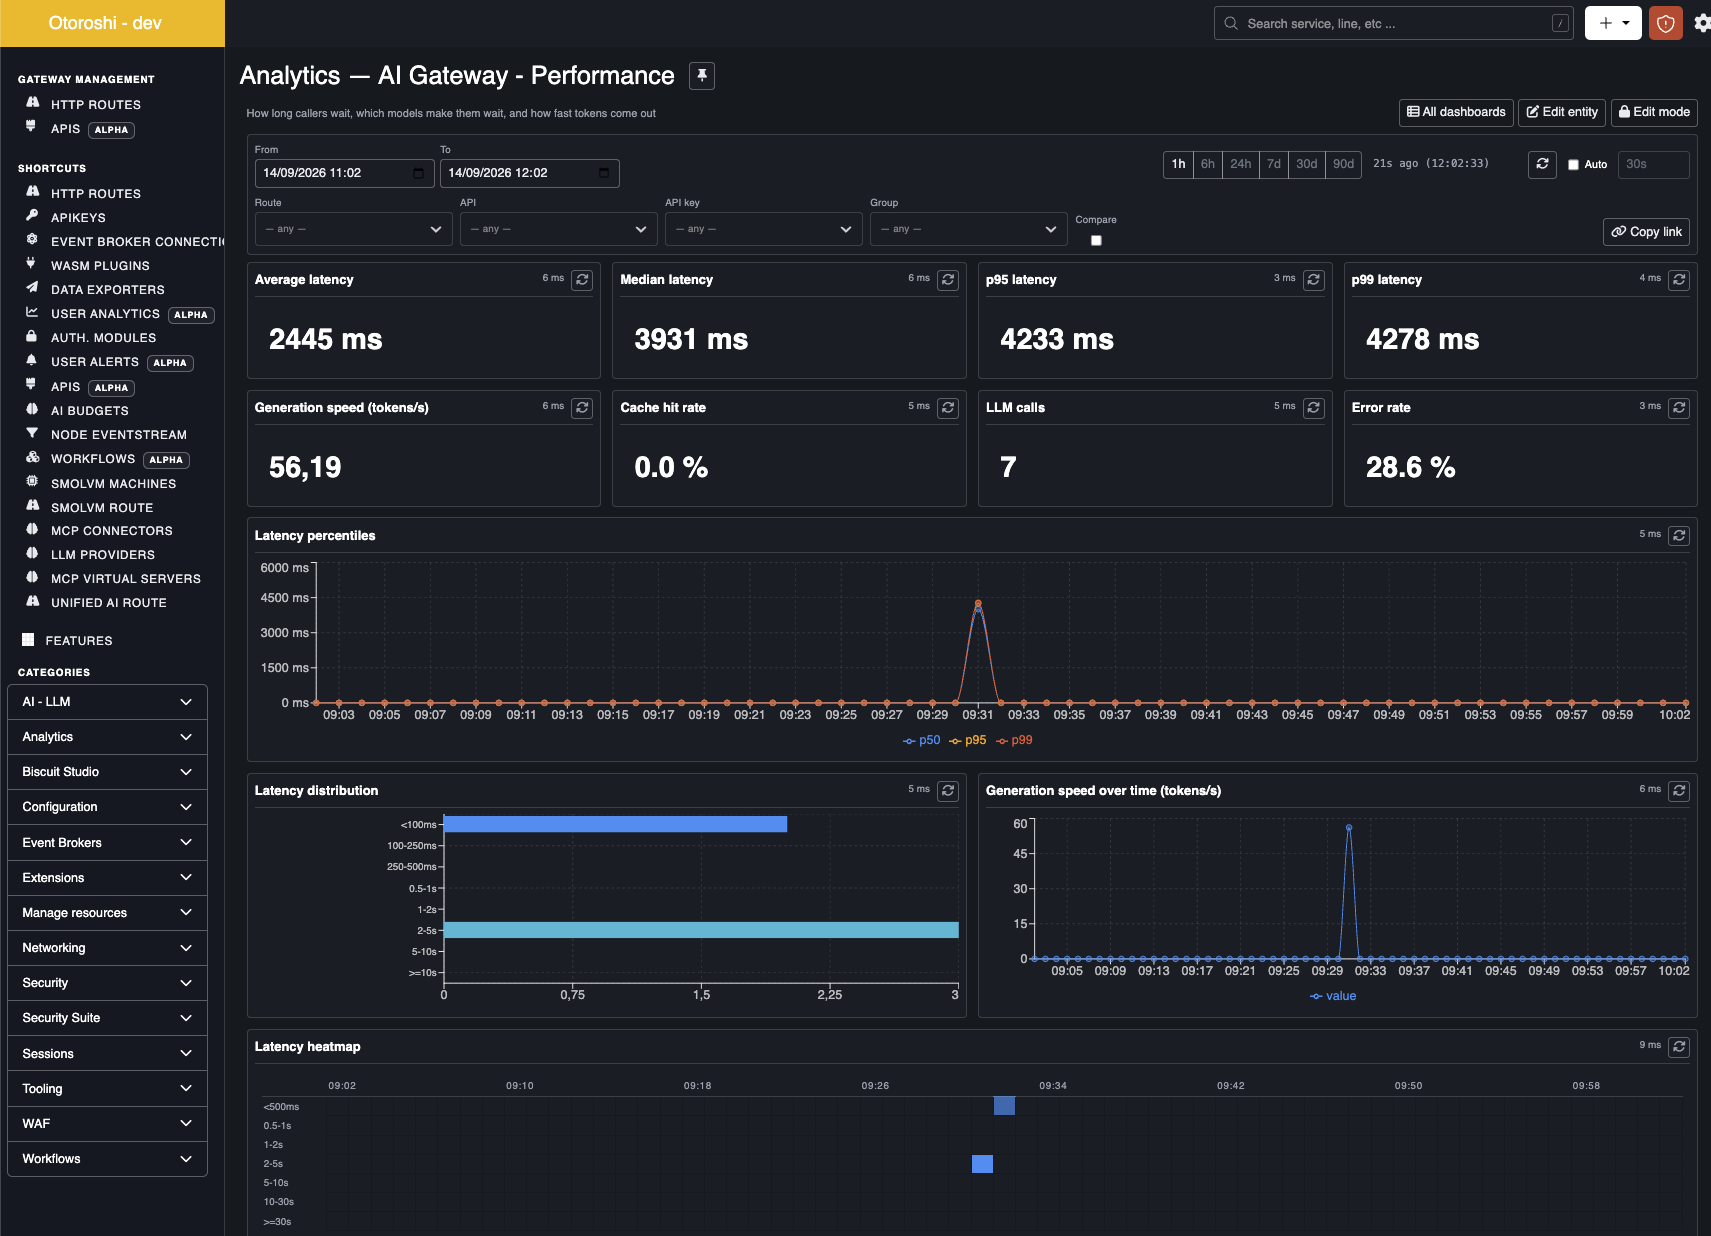Click the <100ms bar in Latency distribution

pos(615,824)
